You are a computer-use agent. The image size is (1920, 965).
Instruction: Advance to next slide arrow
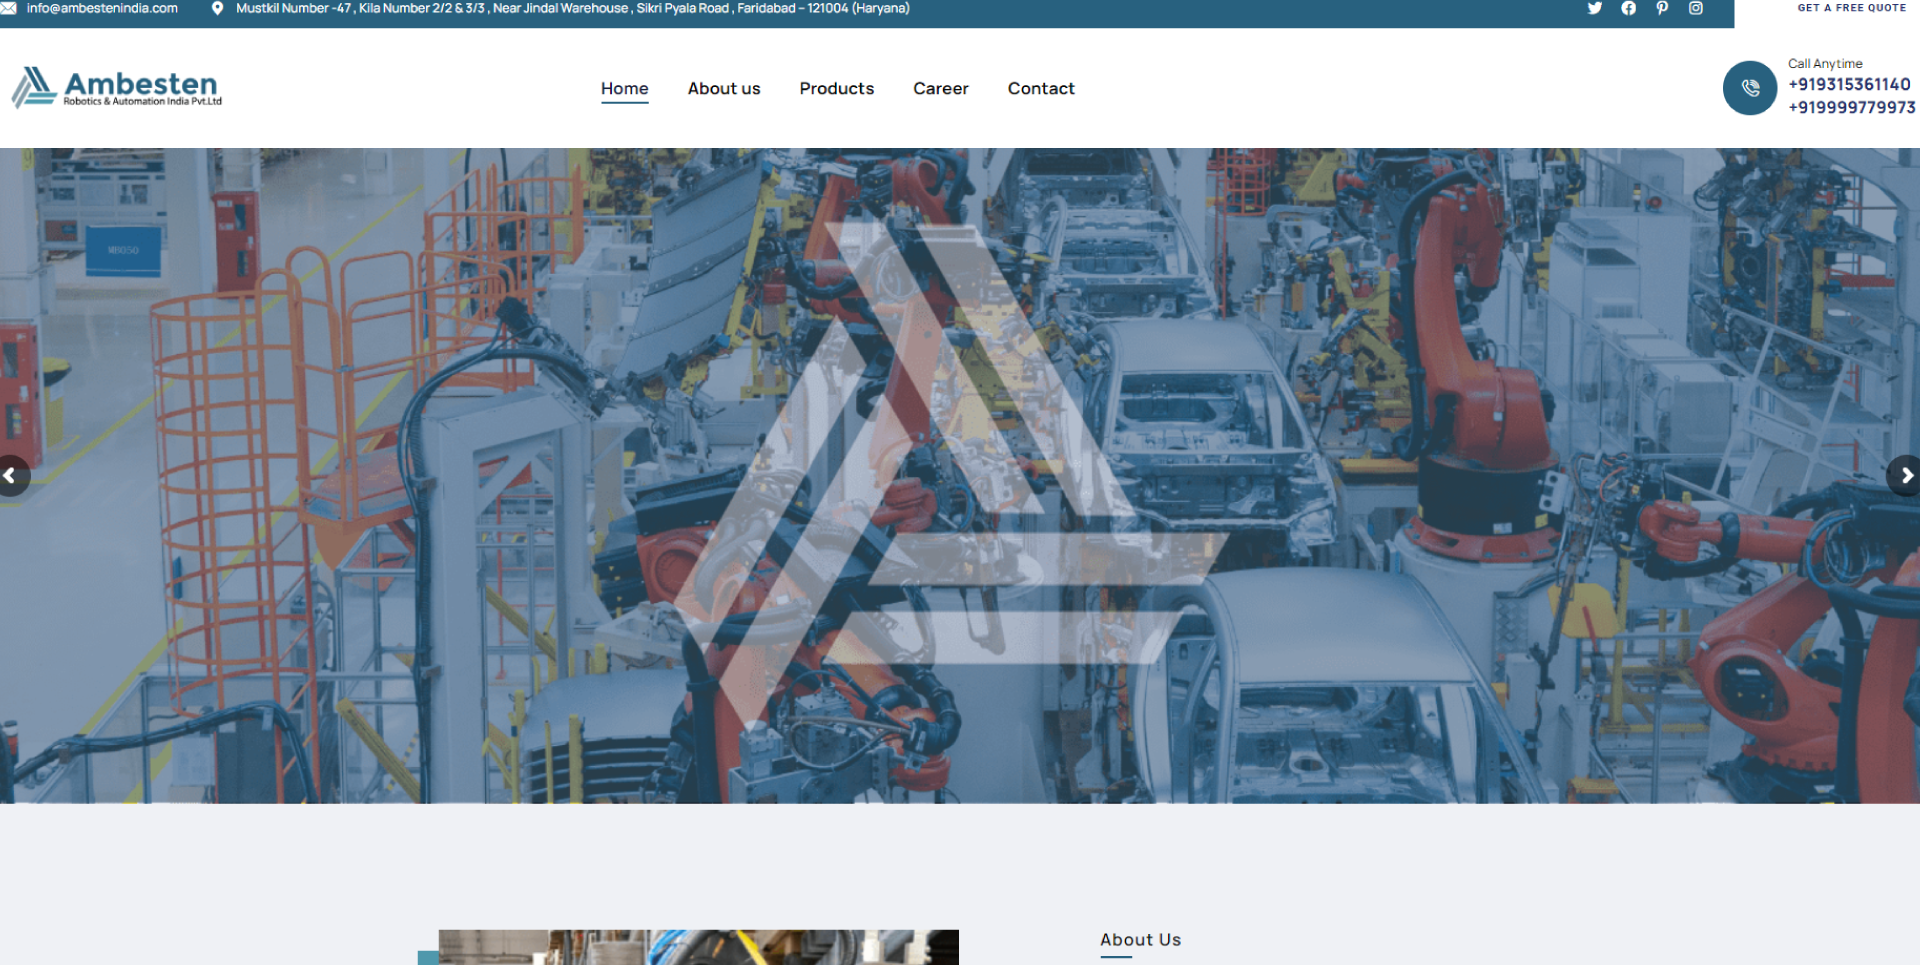point(1905,476)
